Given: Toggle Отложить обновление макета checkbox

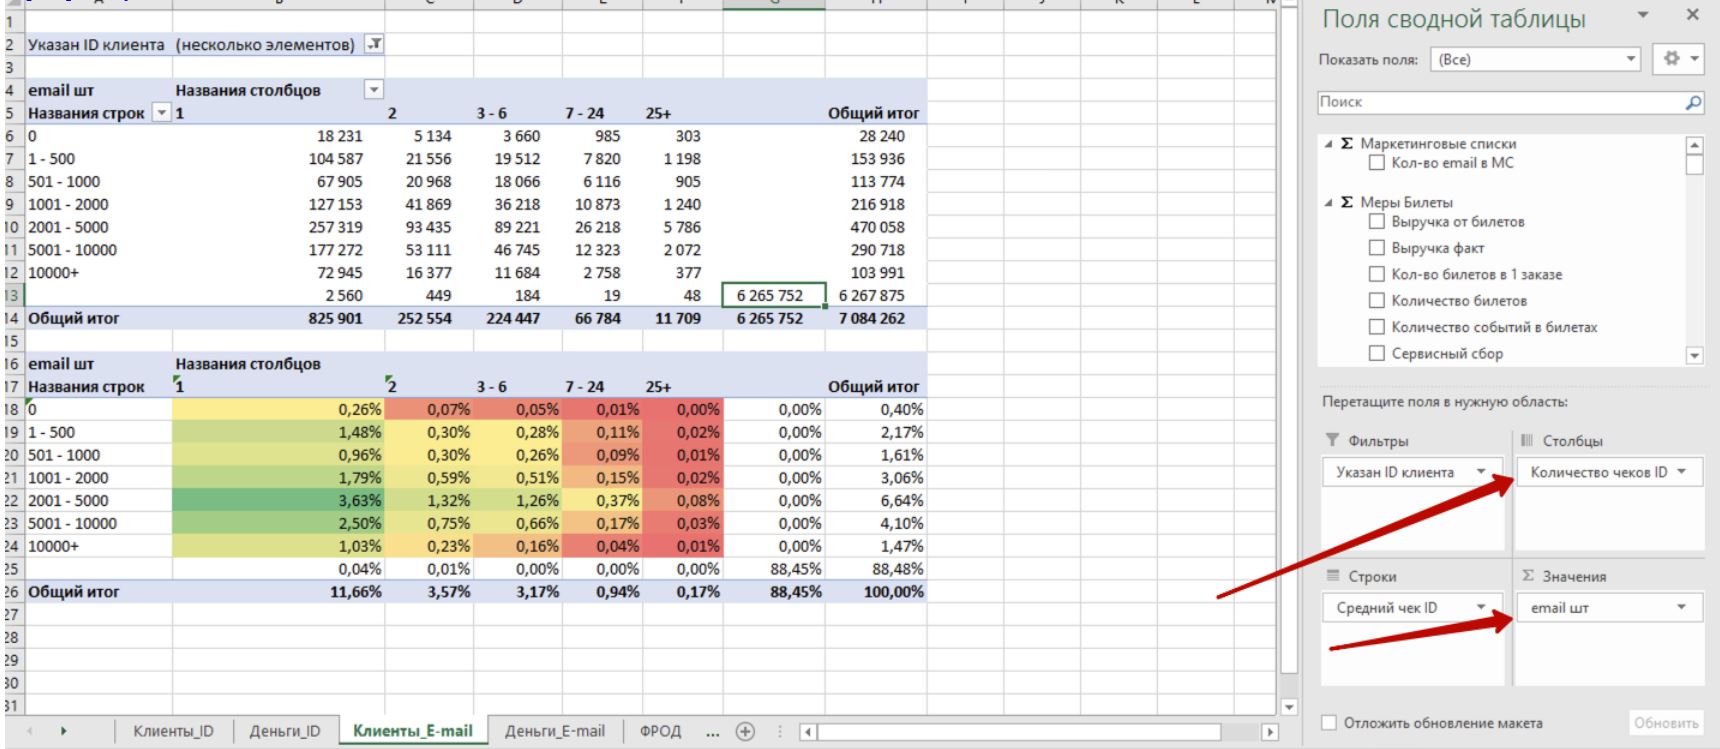Looking at the screenshot, I should (x=1329, y=722).
